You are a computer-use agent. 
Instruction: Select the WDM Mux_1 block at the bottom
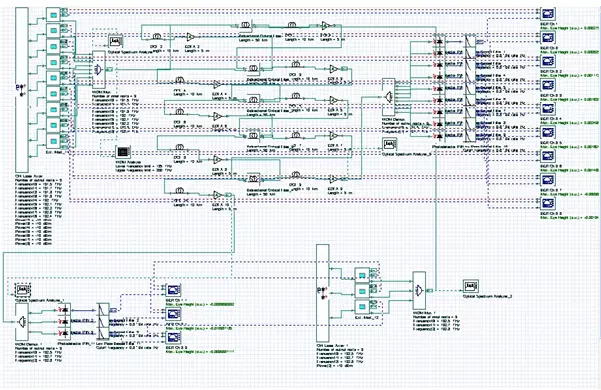pyautogui.click(x=419, y=290)
